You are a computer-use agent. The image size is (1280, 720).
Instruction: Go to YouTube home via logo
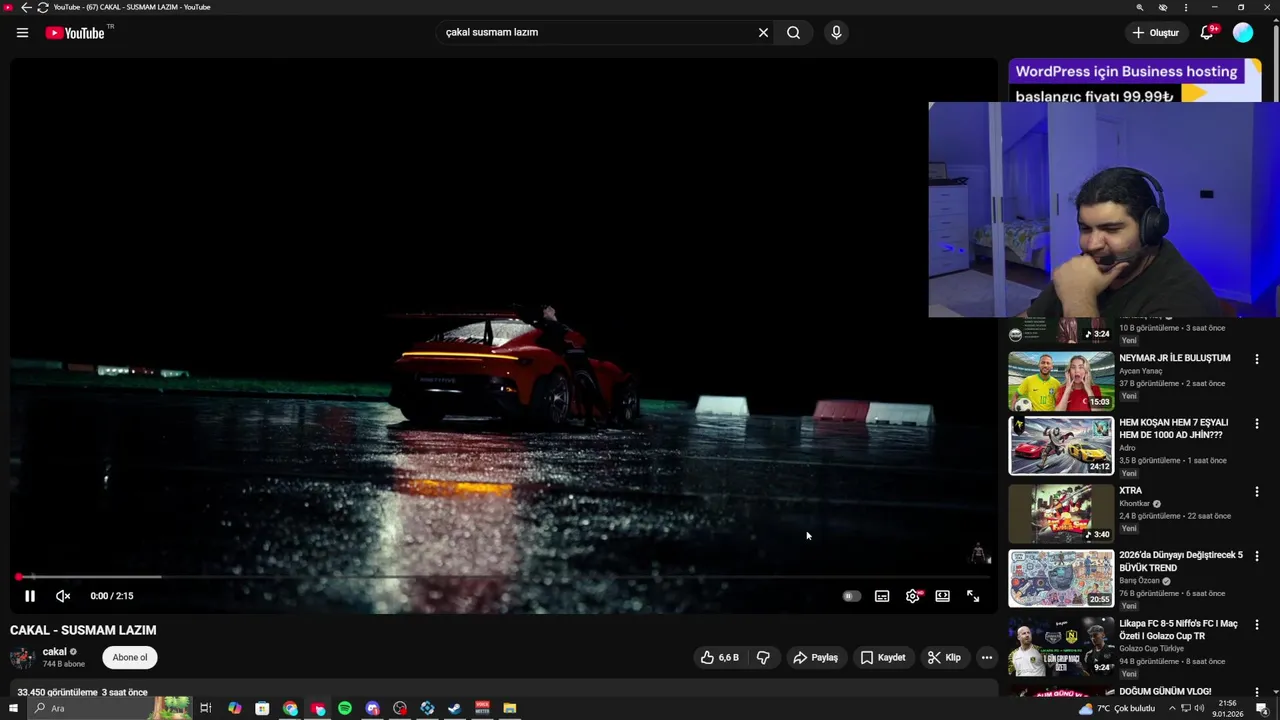tap(75, 33)
